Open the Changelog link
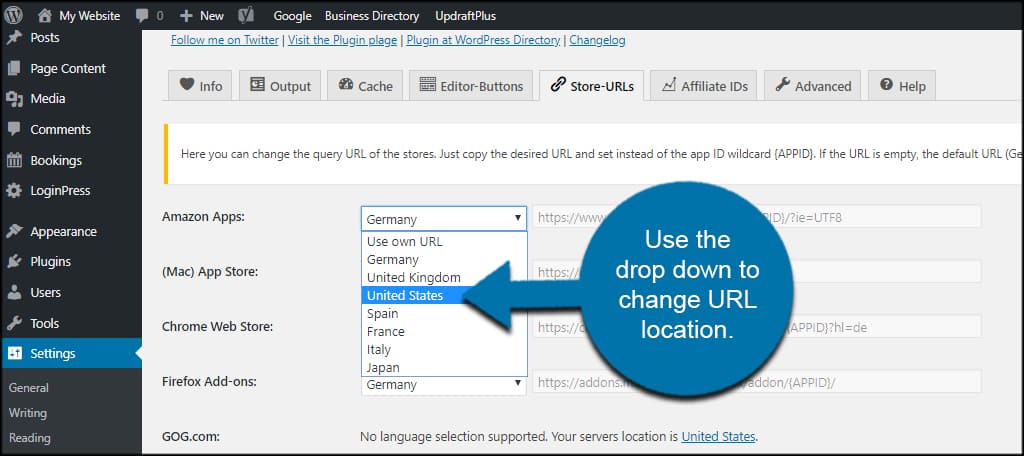This screenshot has width=1024, height=456. [x=598, y=40]
